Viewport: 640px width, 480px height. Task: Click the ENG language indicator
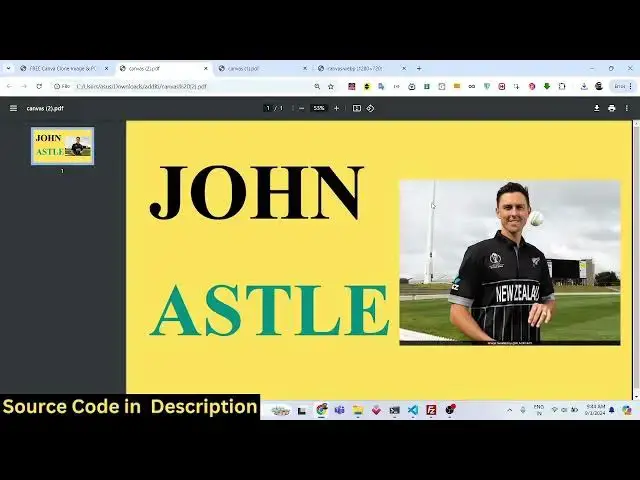pyautogui.click(x=539, y=410)
